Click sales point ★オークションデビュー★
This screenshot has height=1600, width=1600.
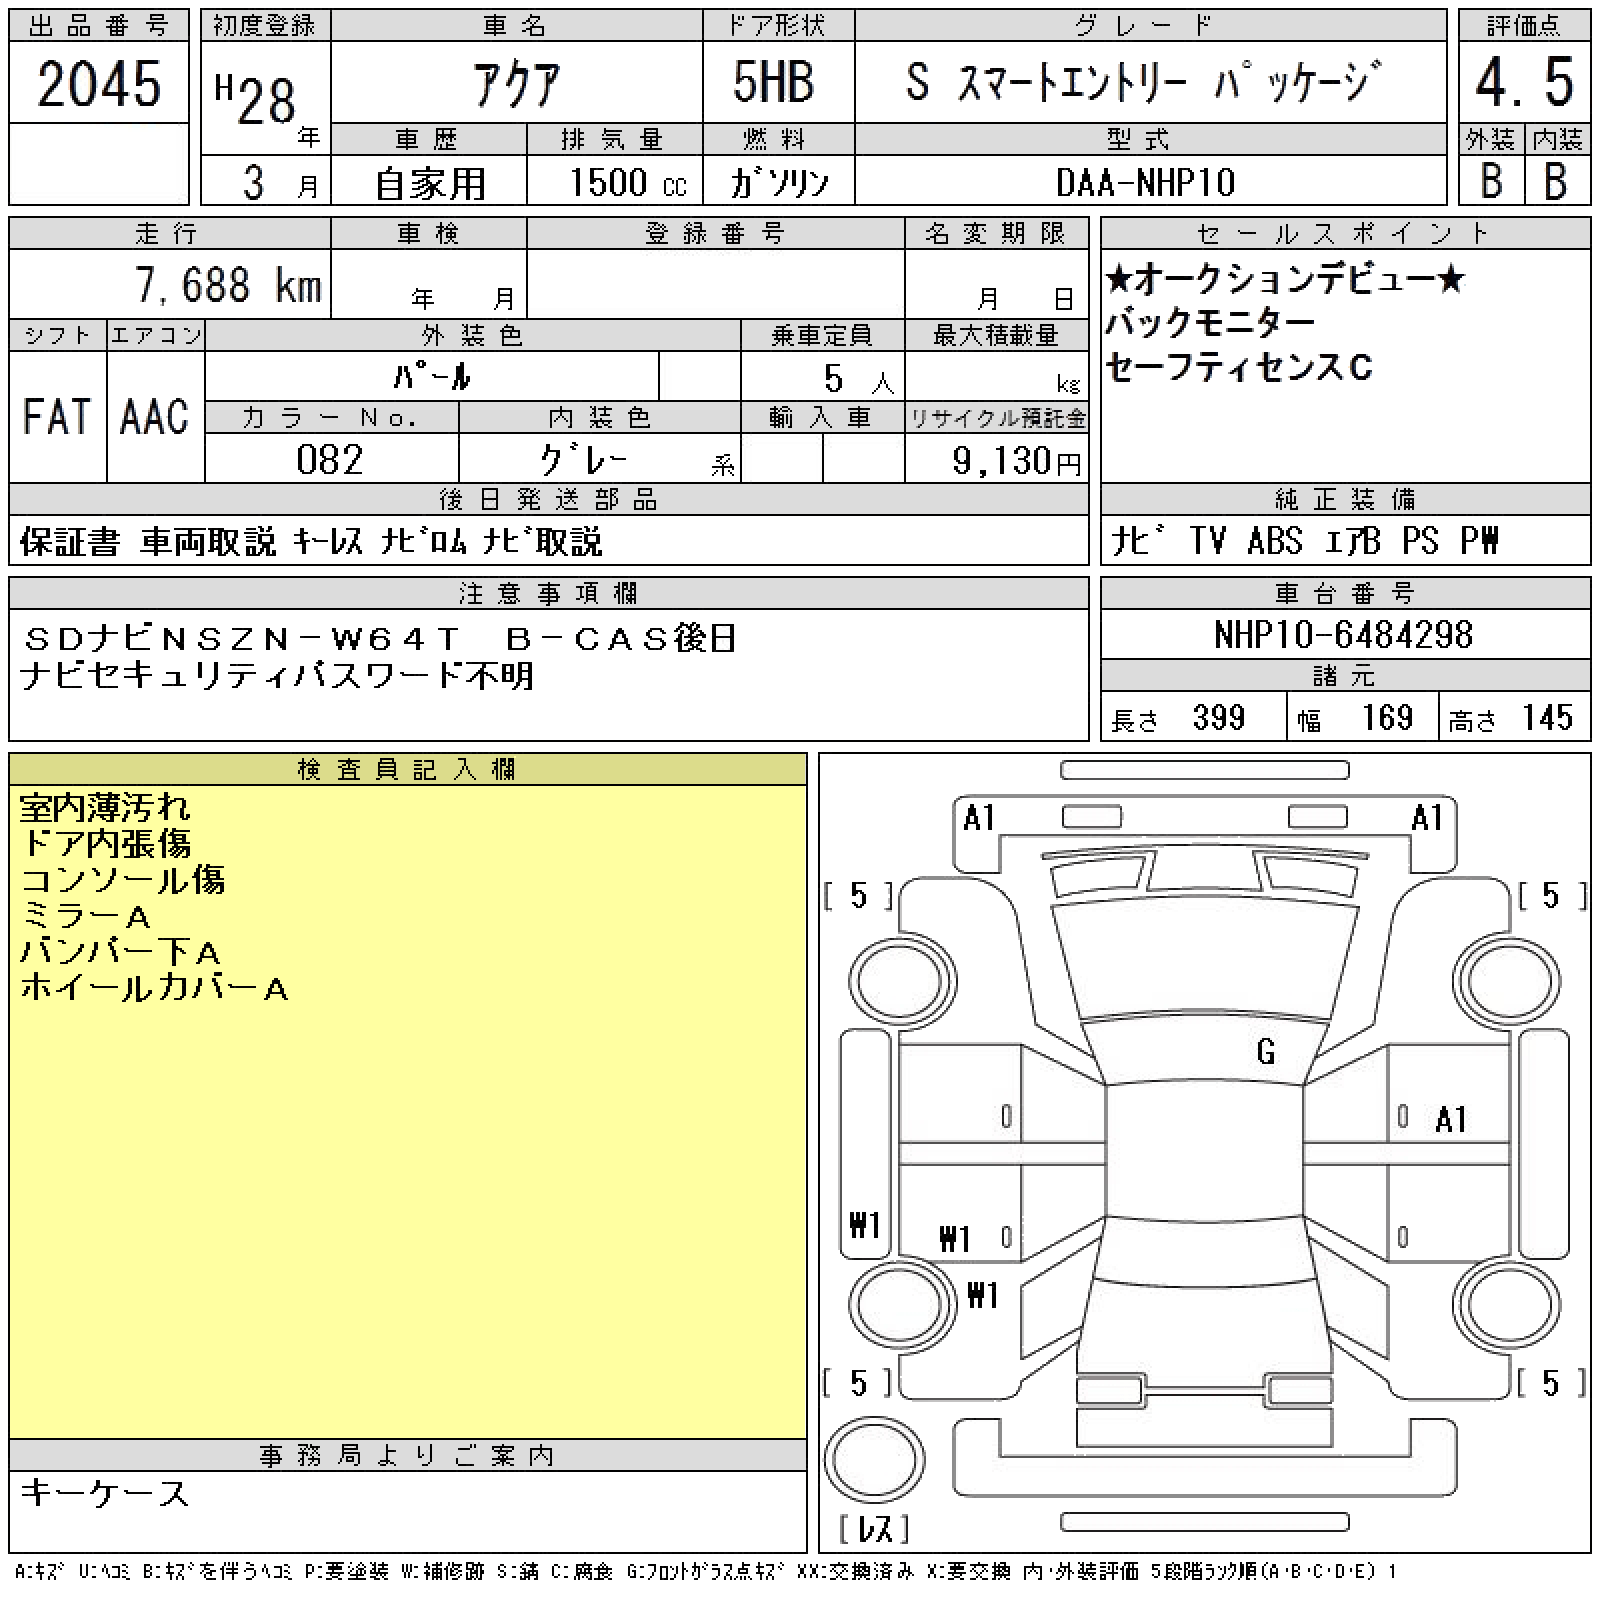1285,281
